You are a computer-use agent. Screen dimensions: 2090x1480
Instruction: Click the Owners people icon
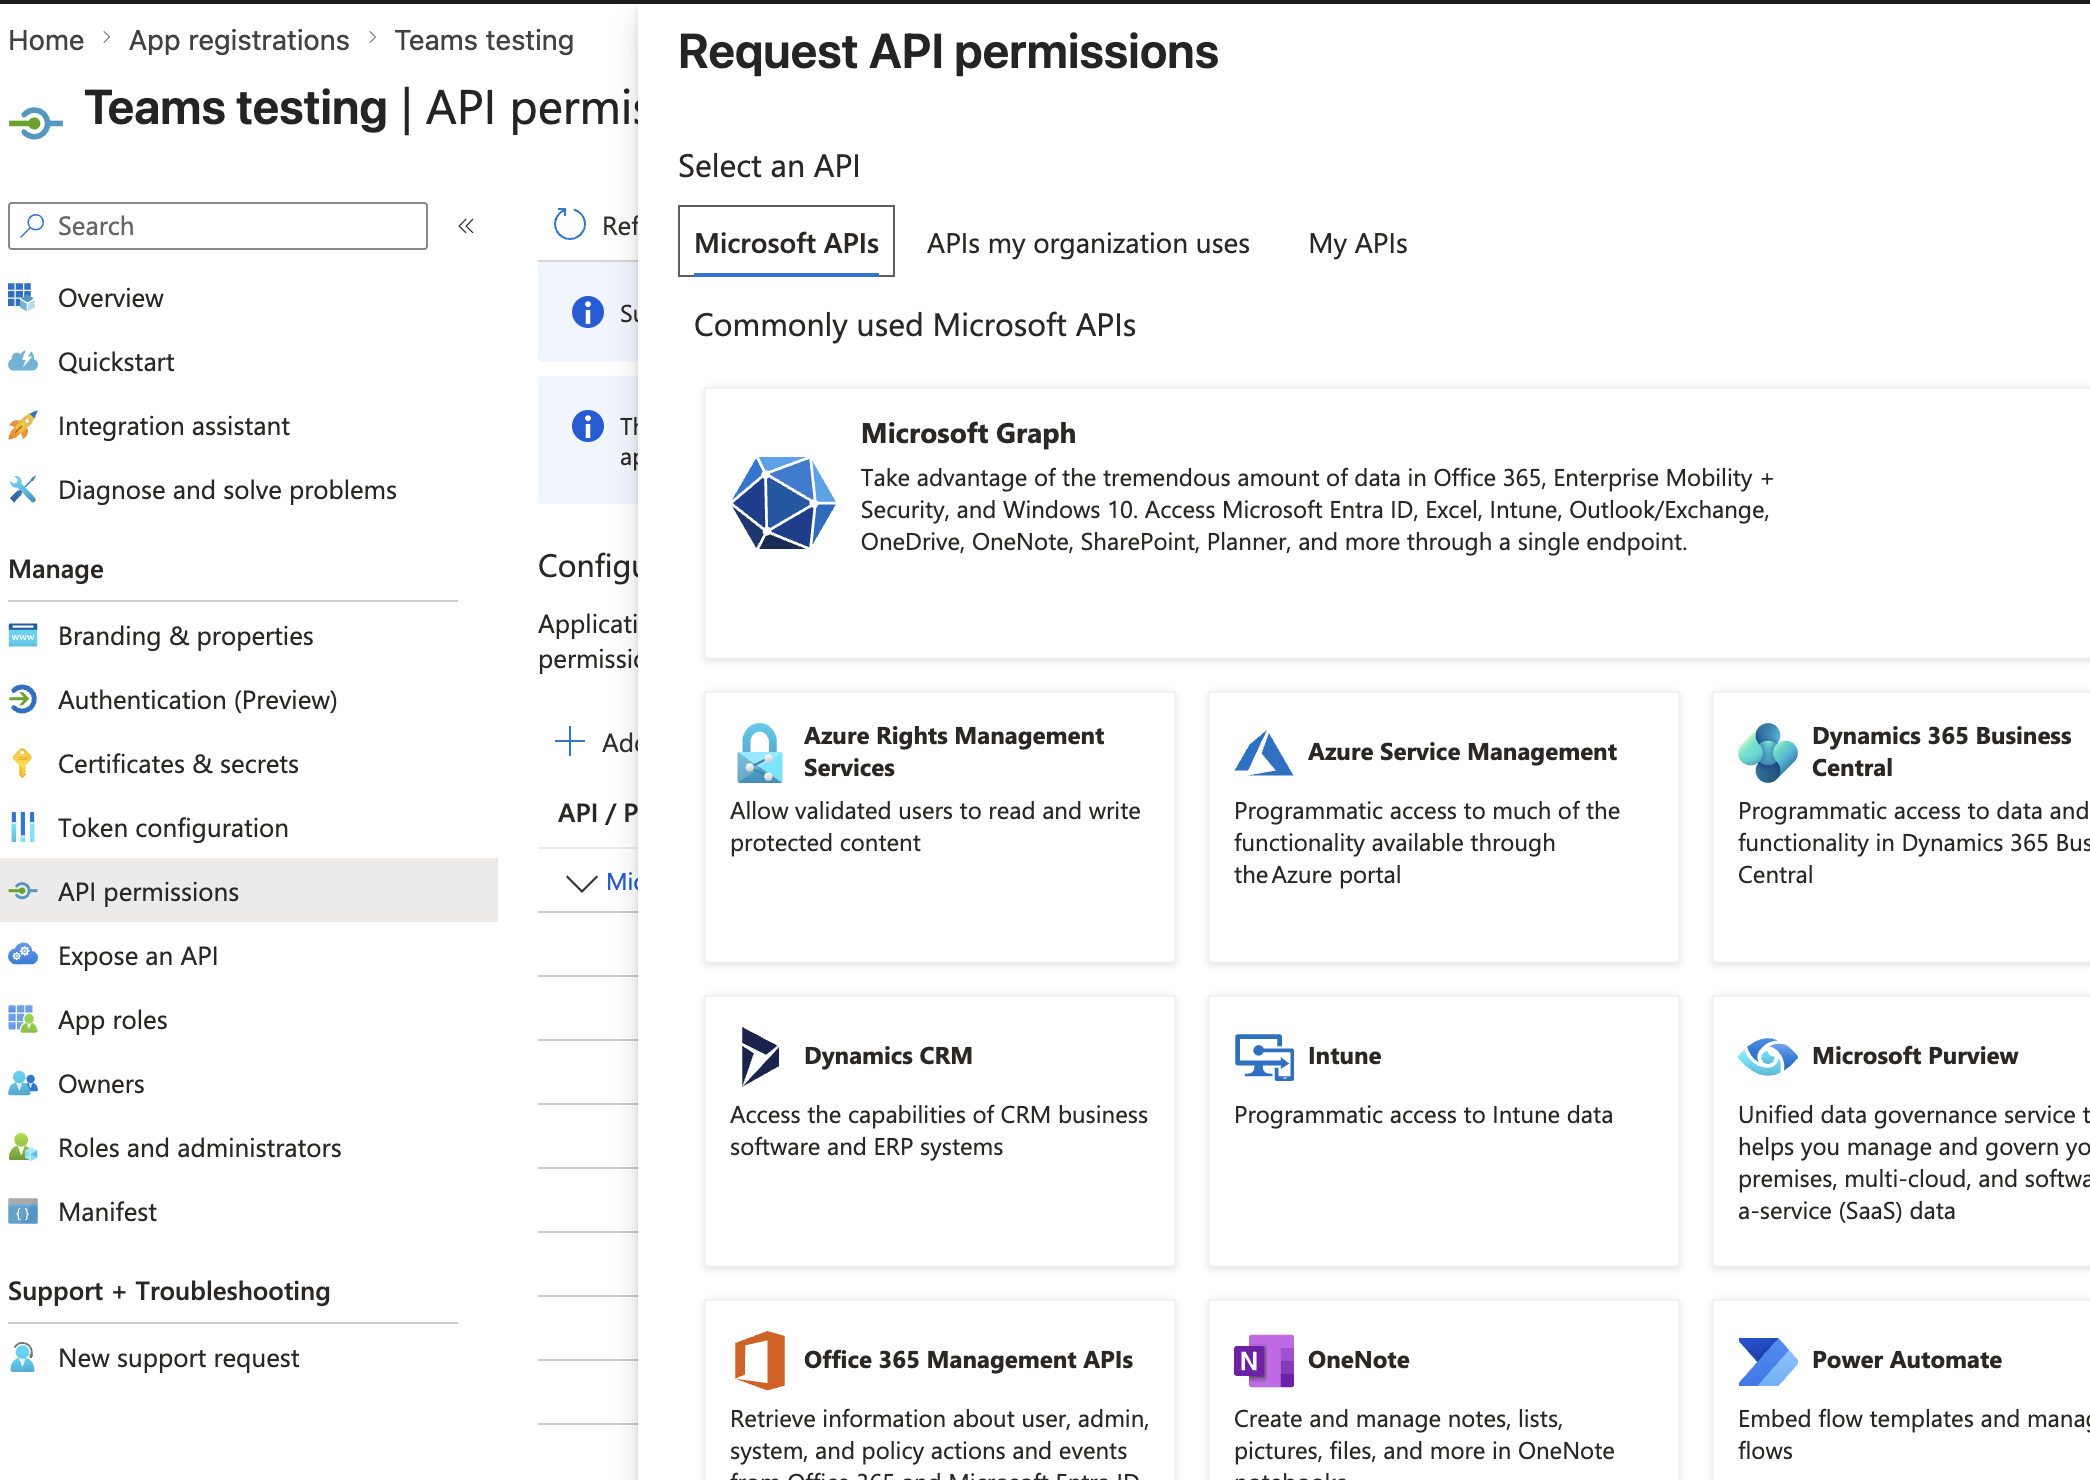point(22,1083)
